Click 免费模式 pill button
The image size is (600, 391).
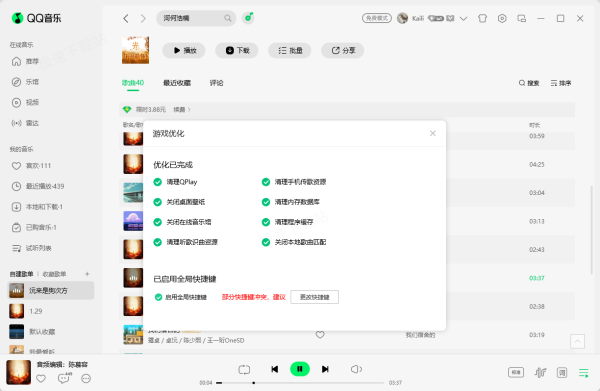coord(377,18)
